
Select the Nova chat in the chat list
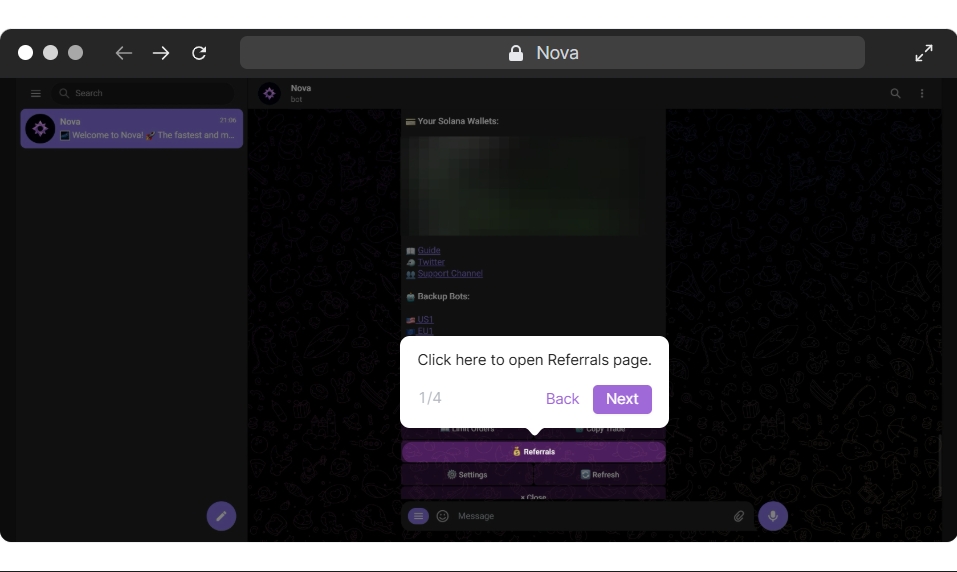[132, 129]
